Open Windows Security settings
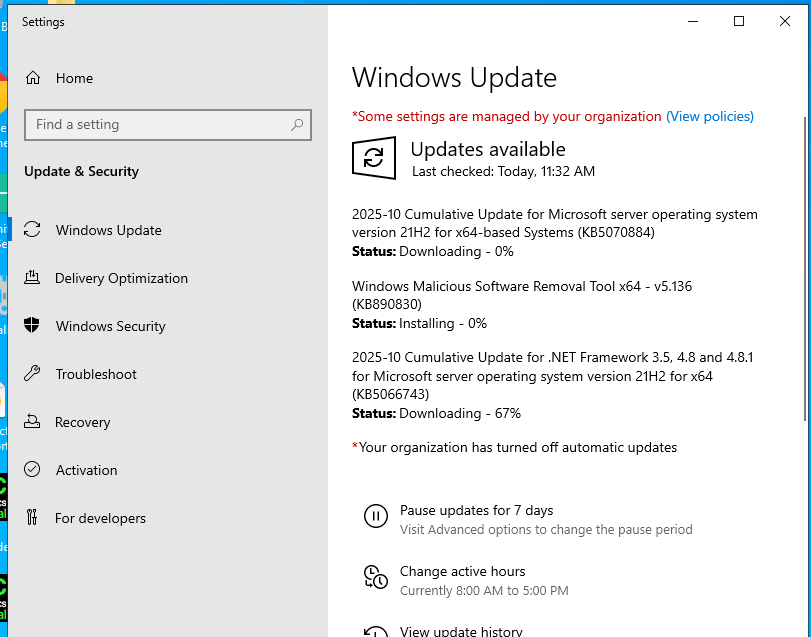 click(x=111, y=326)
